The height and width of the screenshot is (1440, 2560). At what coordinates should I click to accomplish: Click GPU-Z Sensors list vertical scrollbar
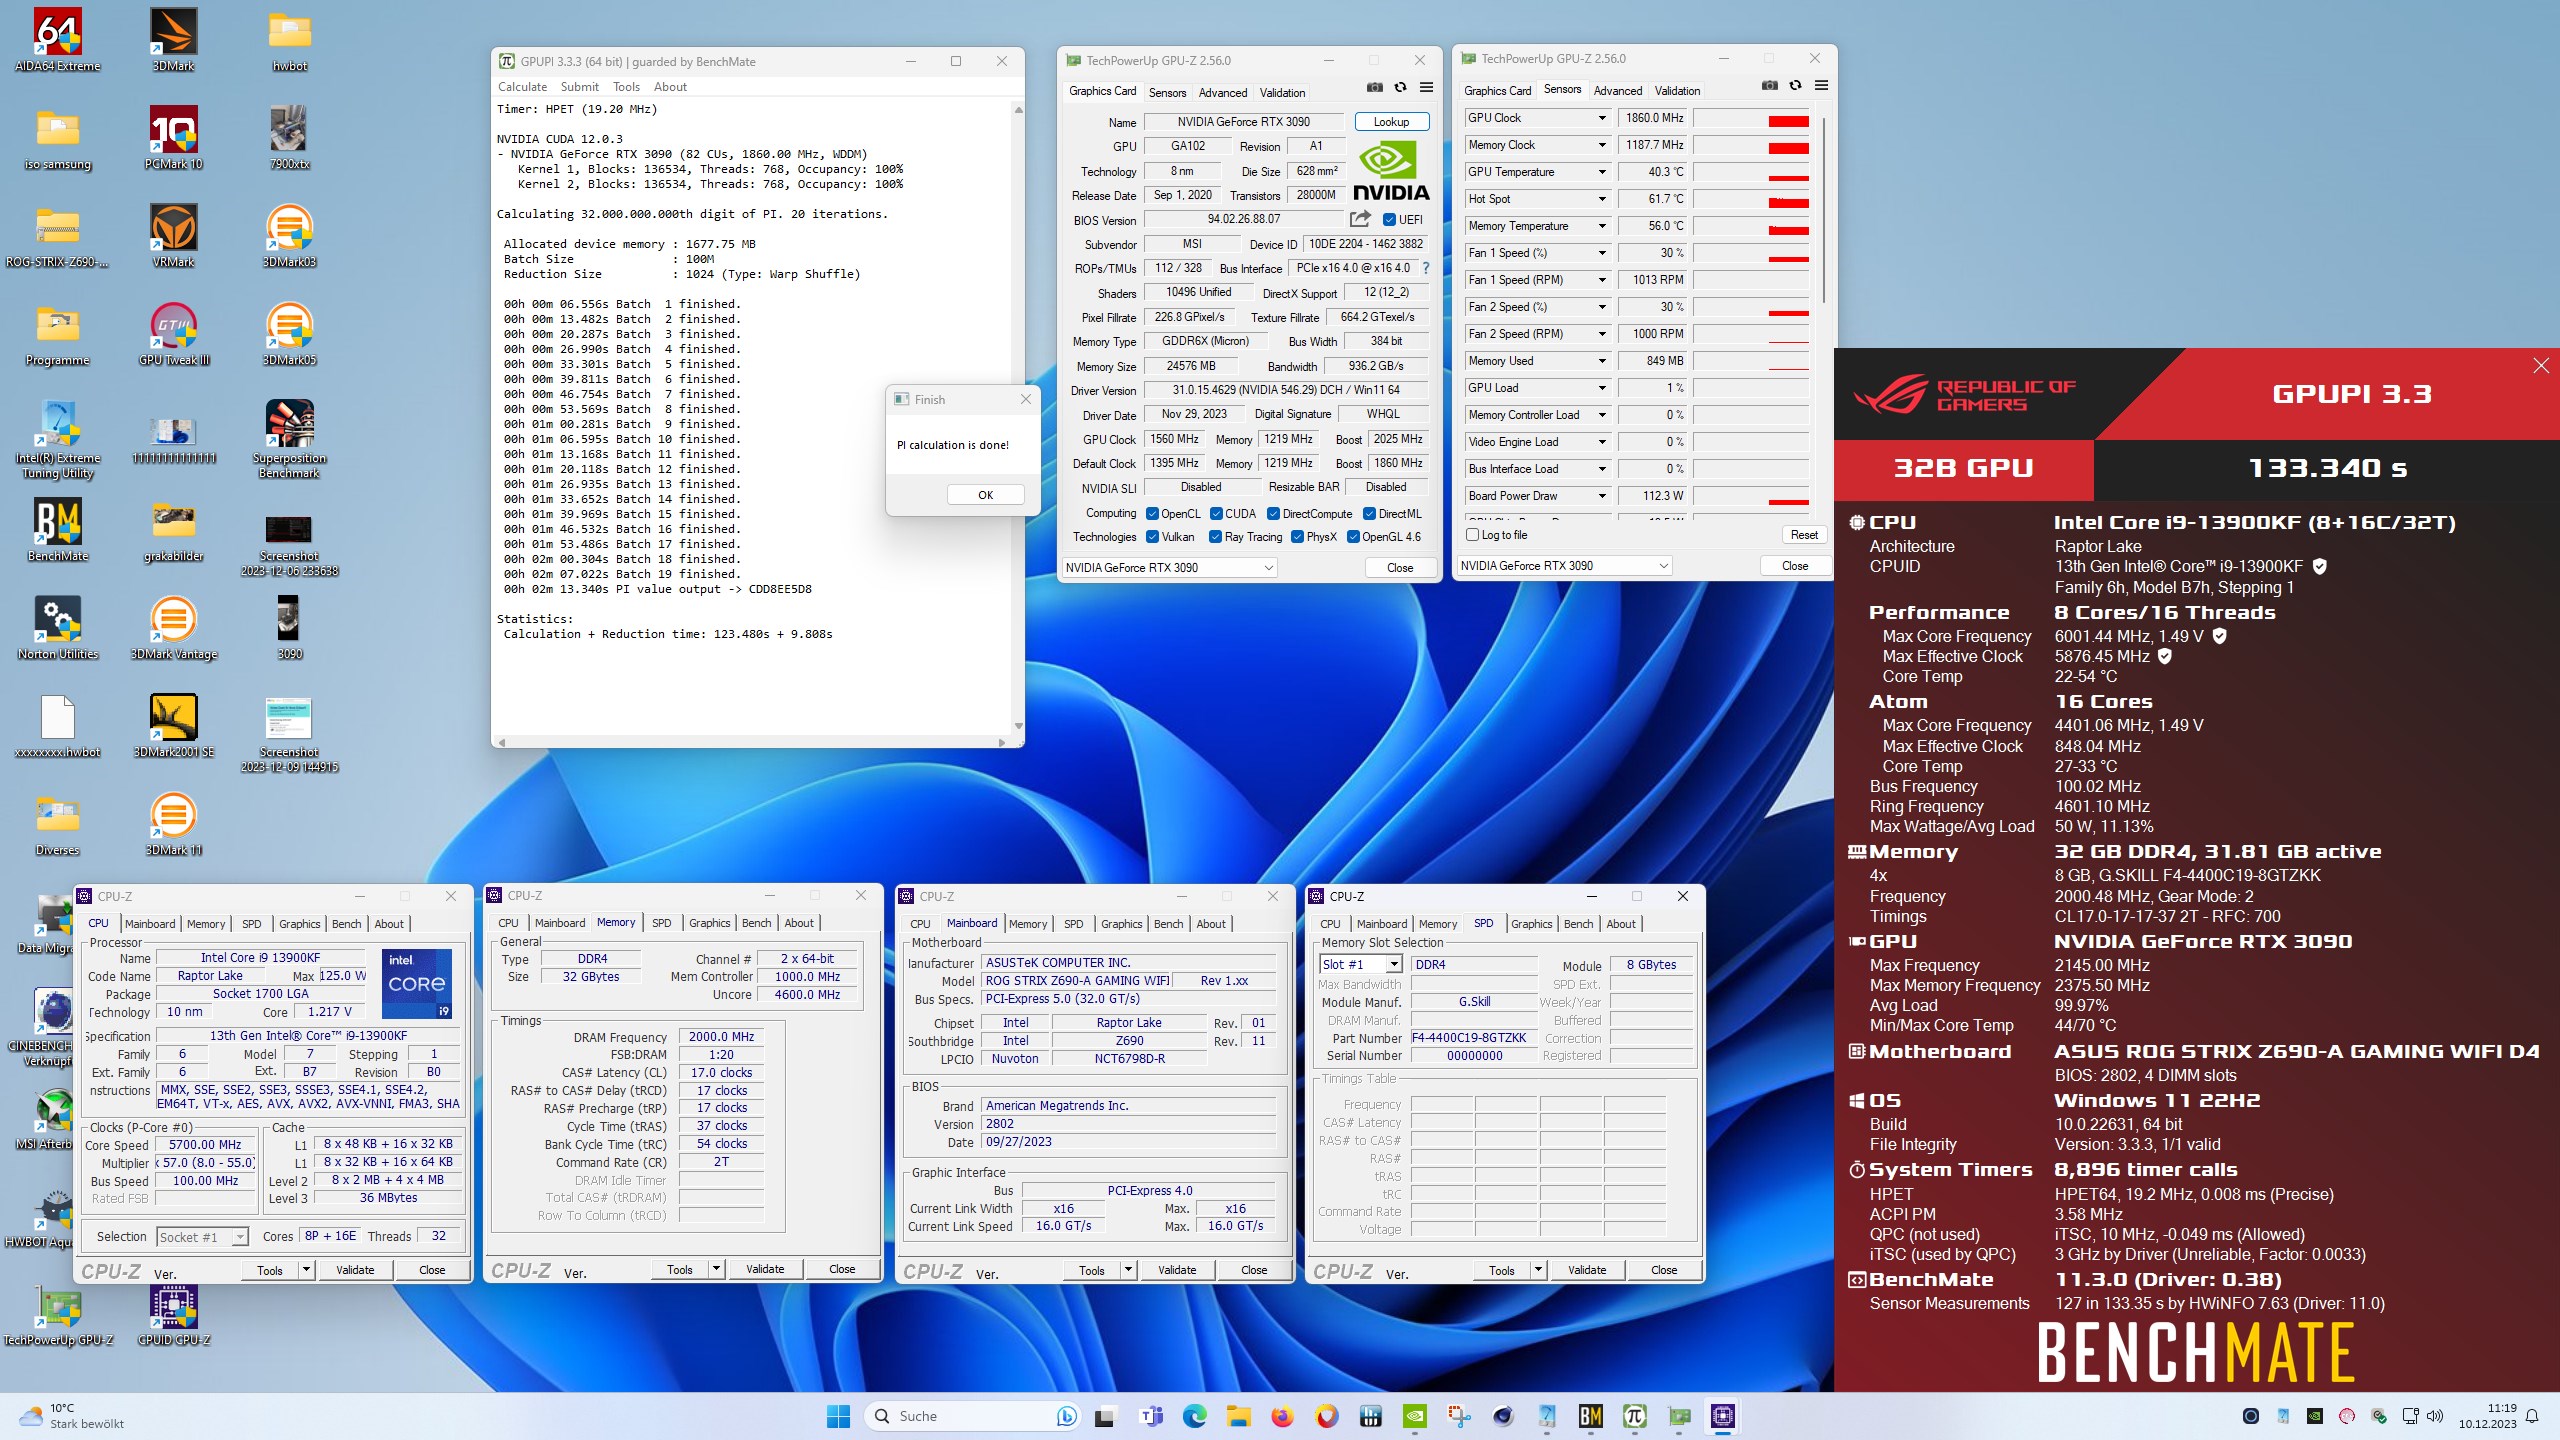click(x=1824, y=208)
